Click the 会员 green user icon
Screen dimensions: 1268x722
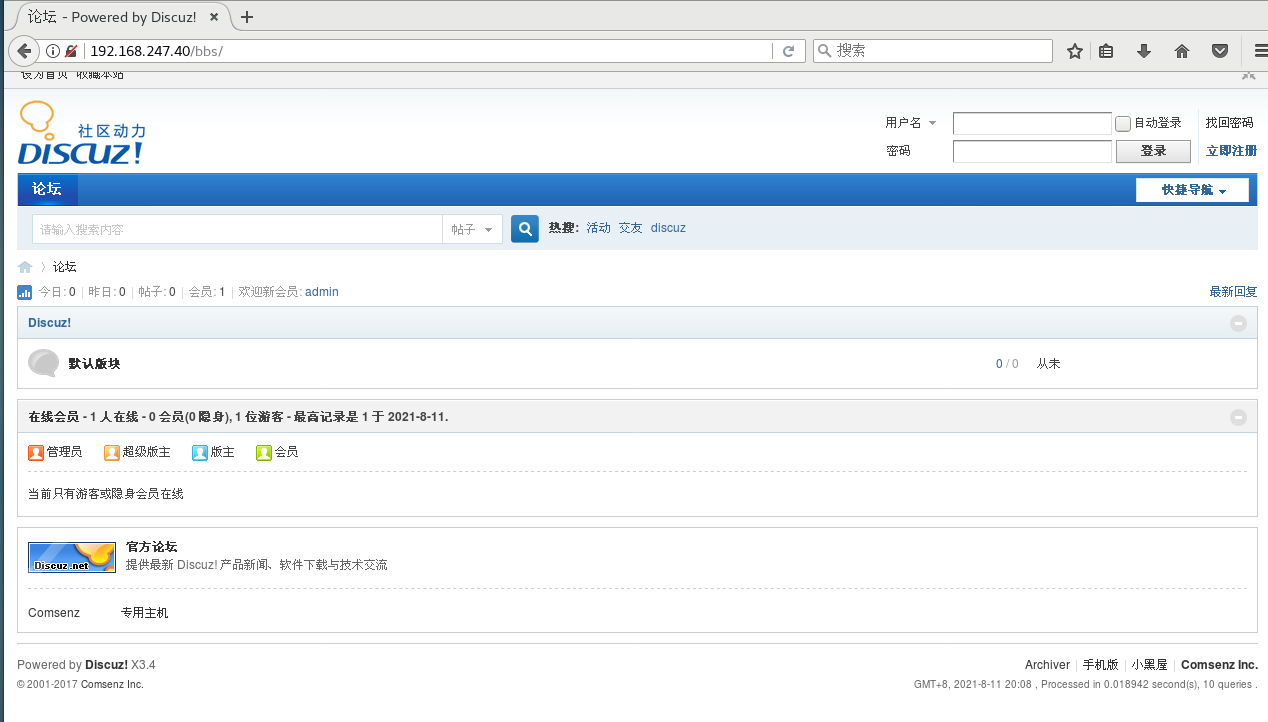pos(264,452)
